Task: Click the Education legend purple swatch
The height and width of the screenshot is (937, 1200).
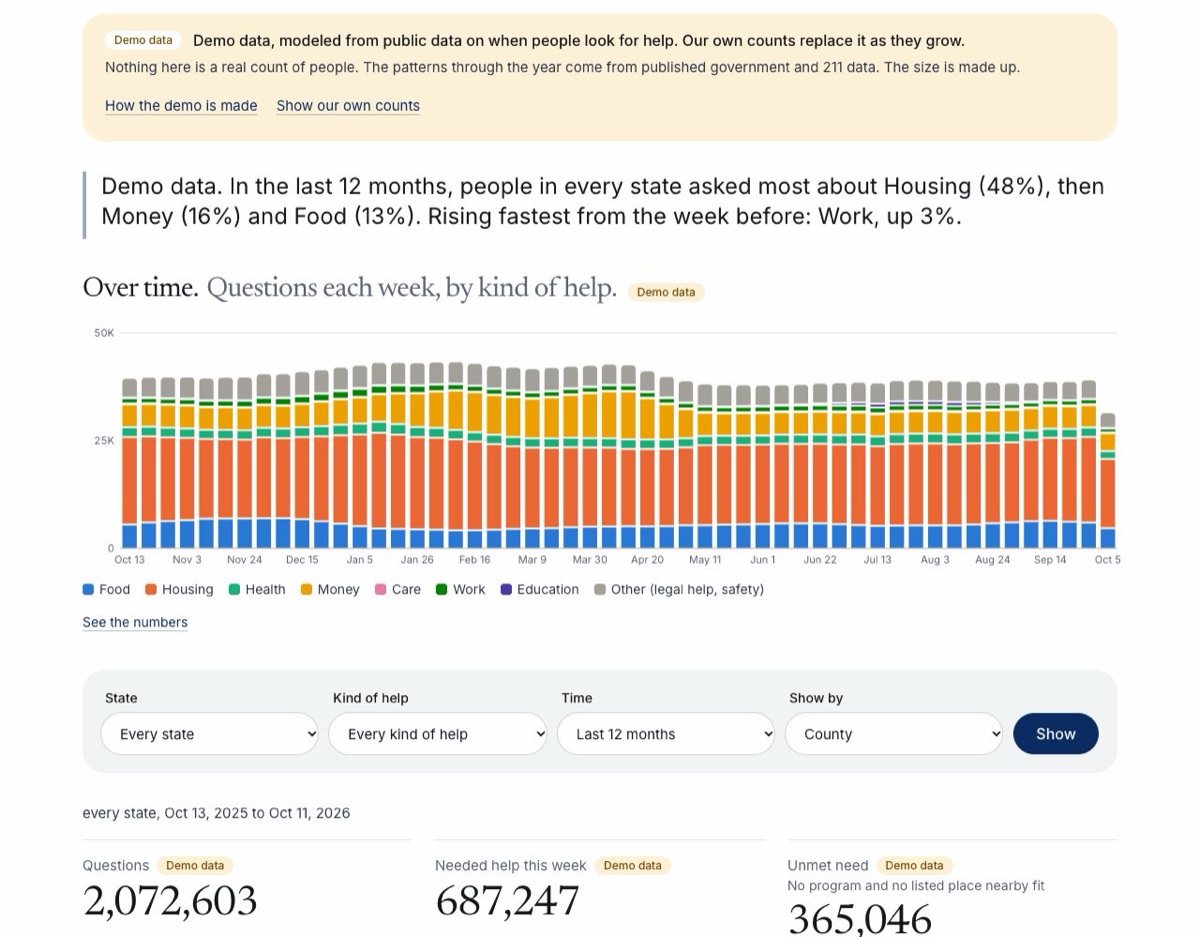Action: [x=506, y=590]
